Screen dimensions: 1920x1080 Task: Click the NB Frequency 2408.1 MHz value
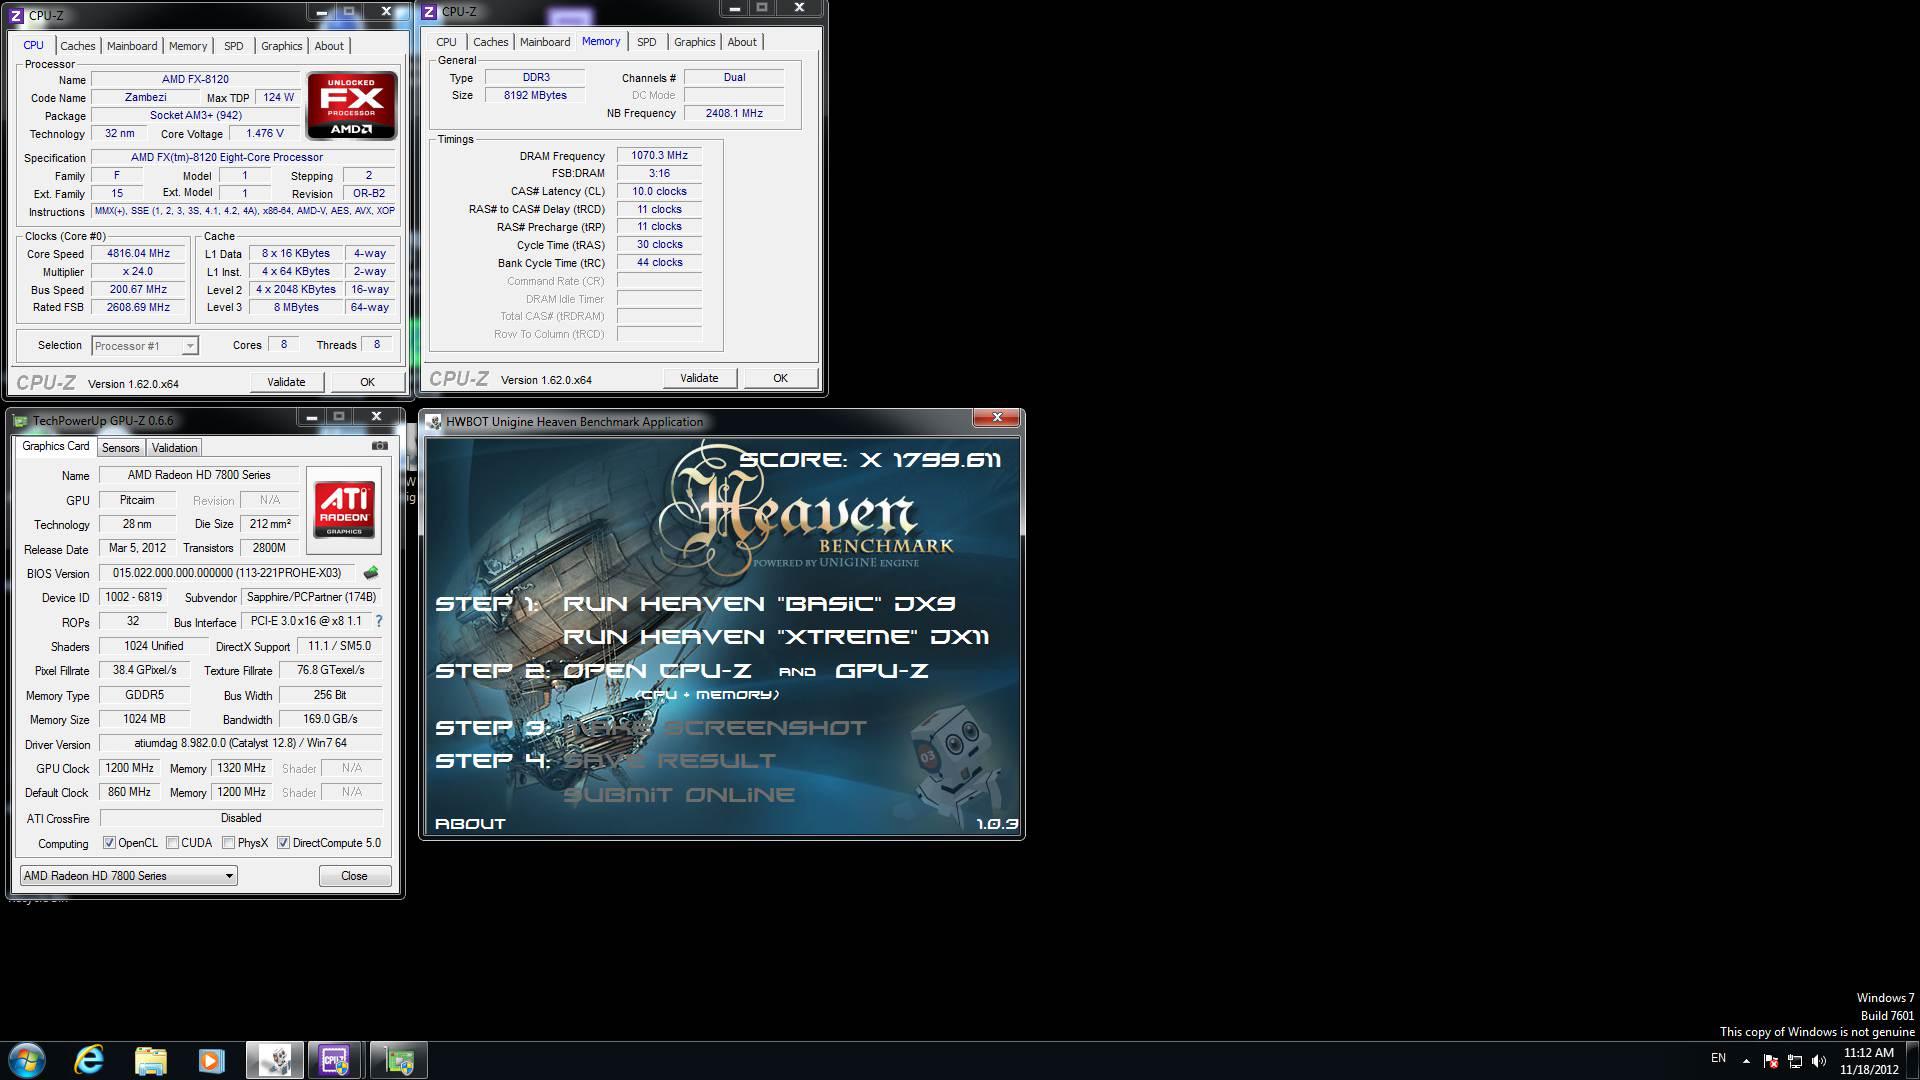[x=734, y=113]
